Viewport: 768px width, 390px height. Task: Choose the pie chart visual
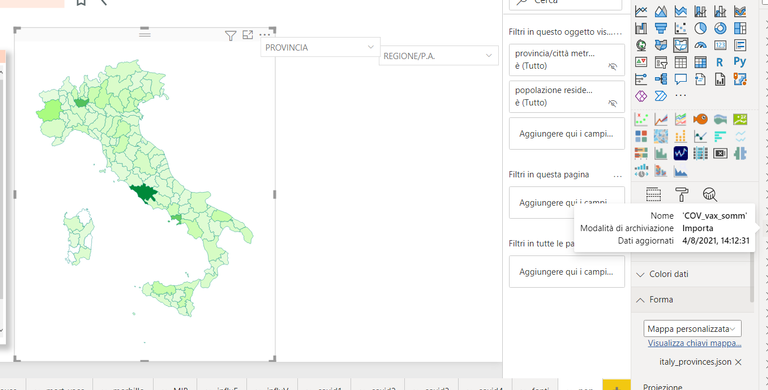[x=700, y=28]
